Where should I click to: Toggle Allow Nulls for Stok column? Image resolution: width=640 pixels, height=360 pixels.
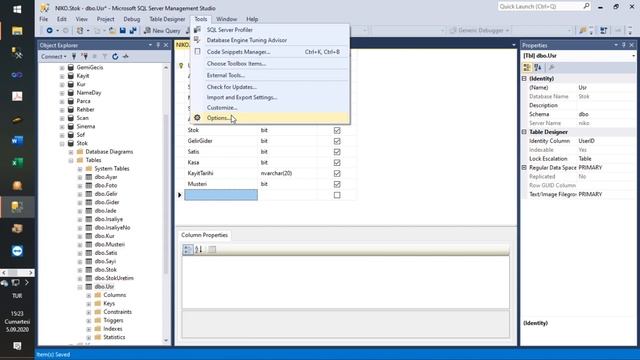coord(337,131)
